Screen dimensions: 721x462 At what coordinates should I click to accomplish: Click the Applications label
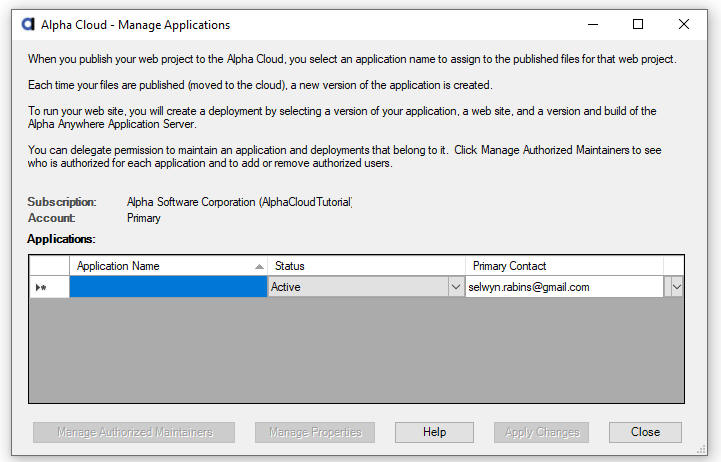click(x=61, y=239)
